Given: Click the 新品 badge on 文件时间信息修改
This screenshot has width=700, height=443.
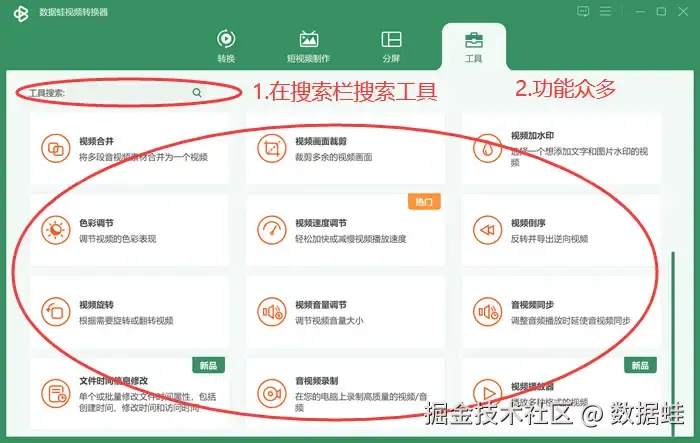Looking at the screenshot, I should coord(208,365).
